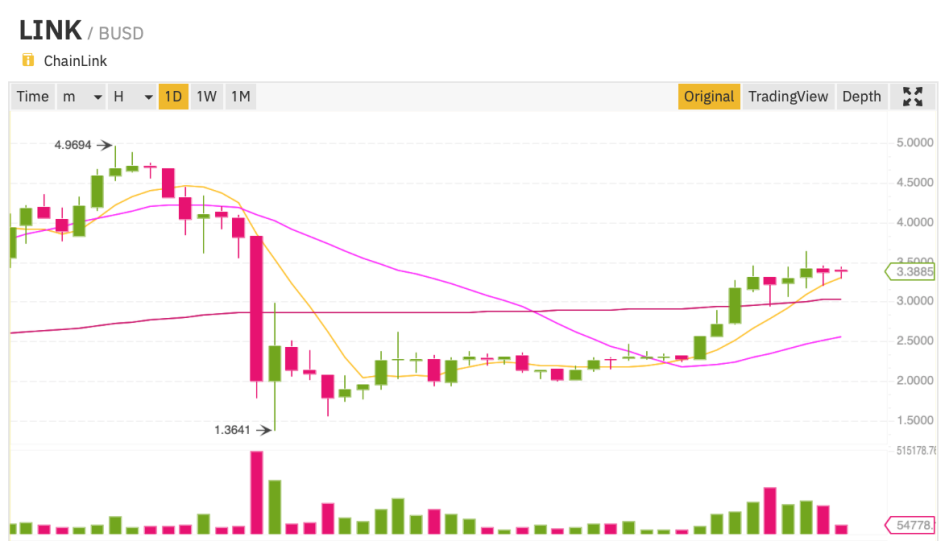Click the current volume tag 54778
Image resolution: width=945 pixels, height=541 pixels.
(911, 525)
